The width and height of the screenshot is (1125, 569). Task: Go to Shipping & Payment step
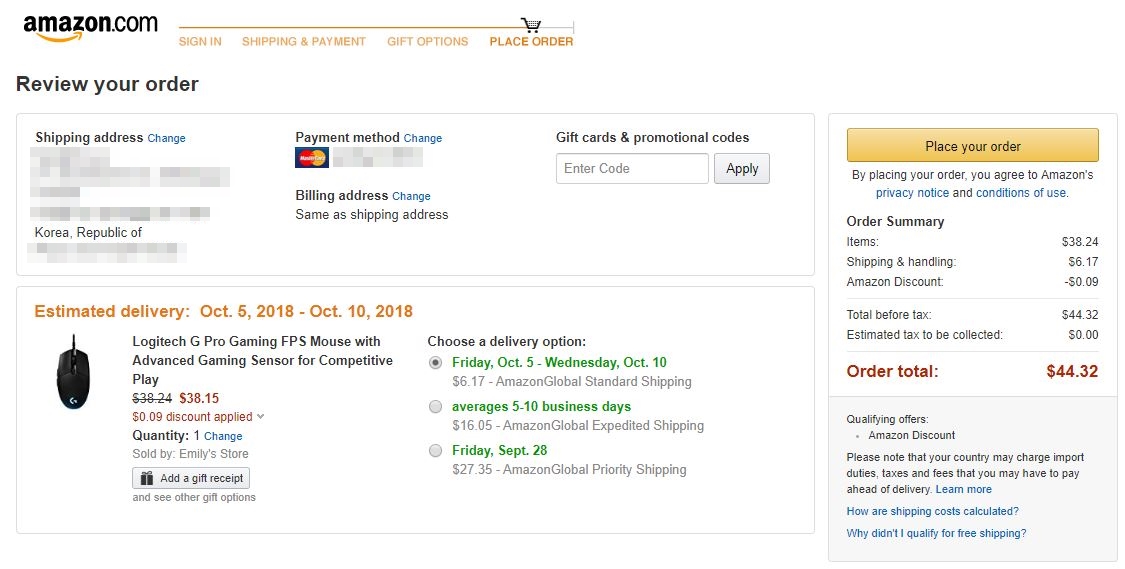point(304,42)
